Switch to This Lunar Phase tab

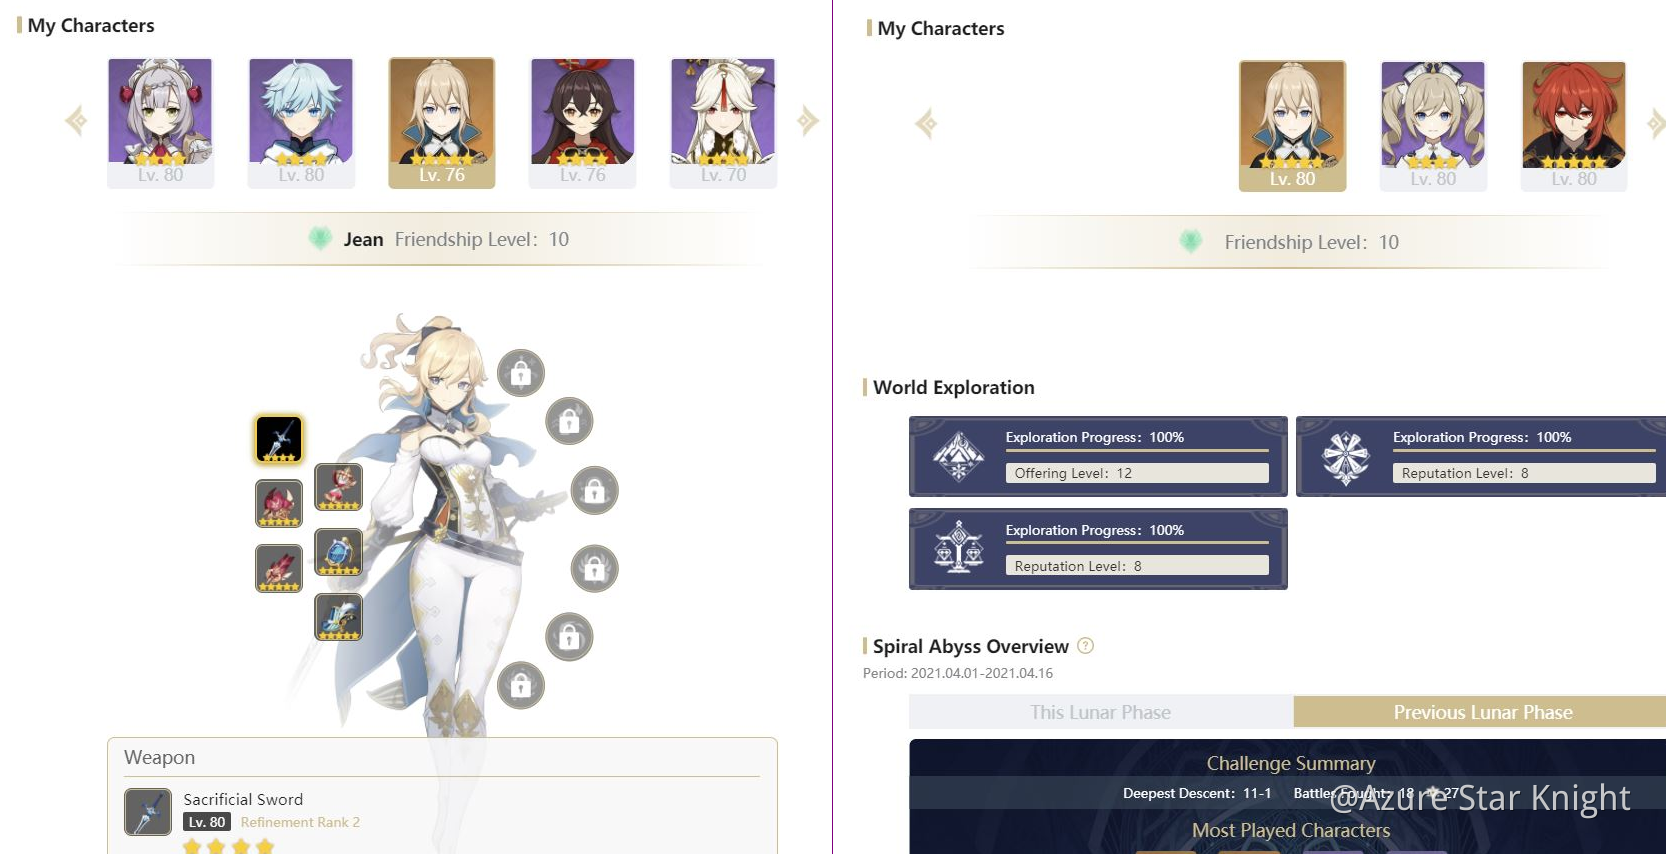click(x=1101, y=712)
